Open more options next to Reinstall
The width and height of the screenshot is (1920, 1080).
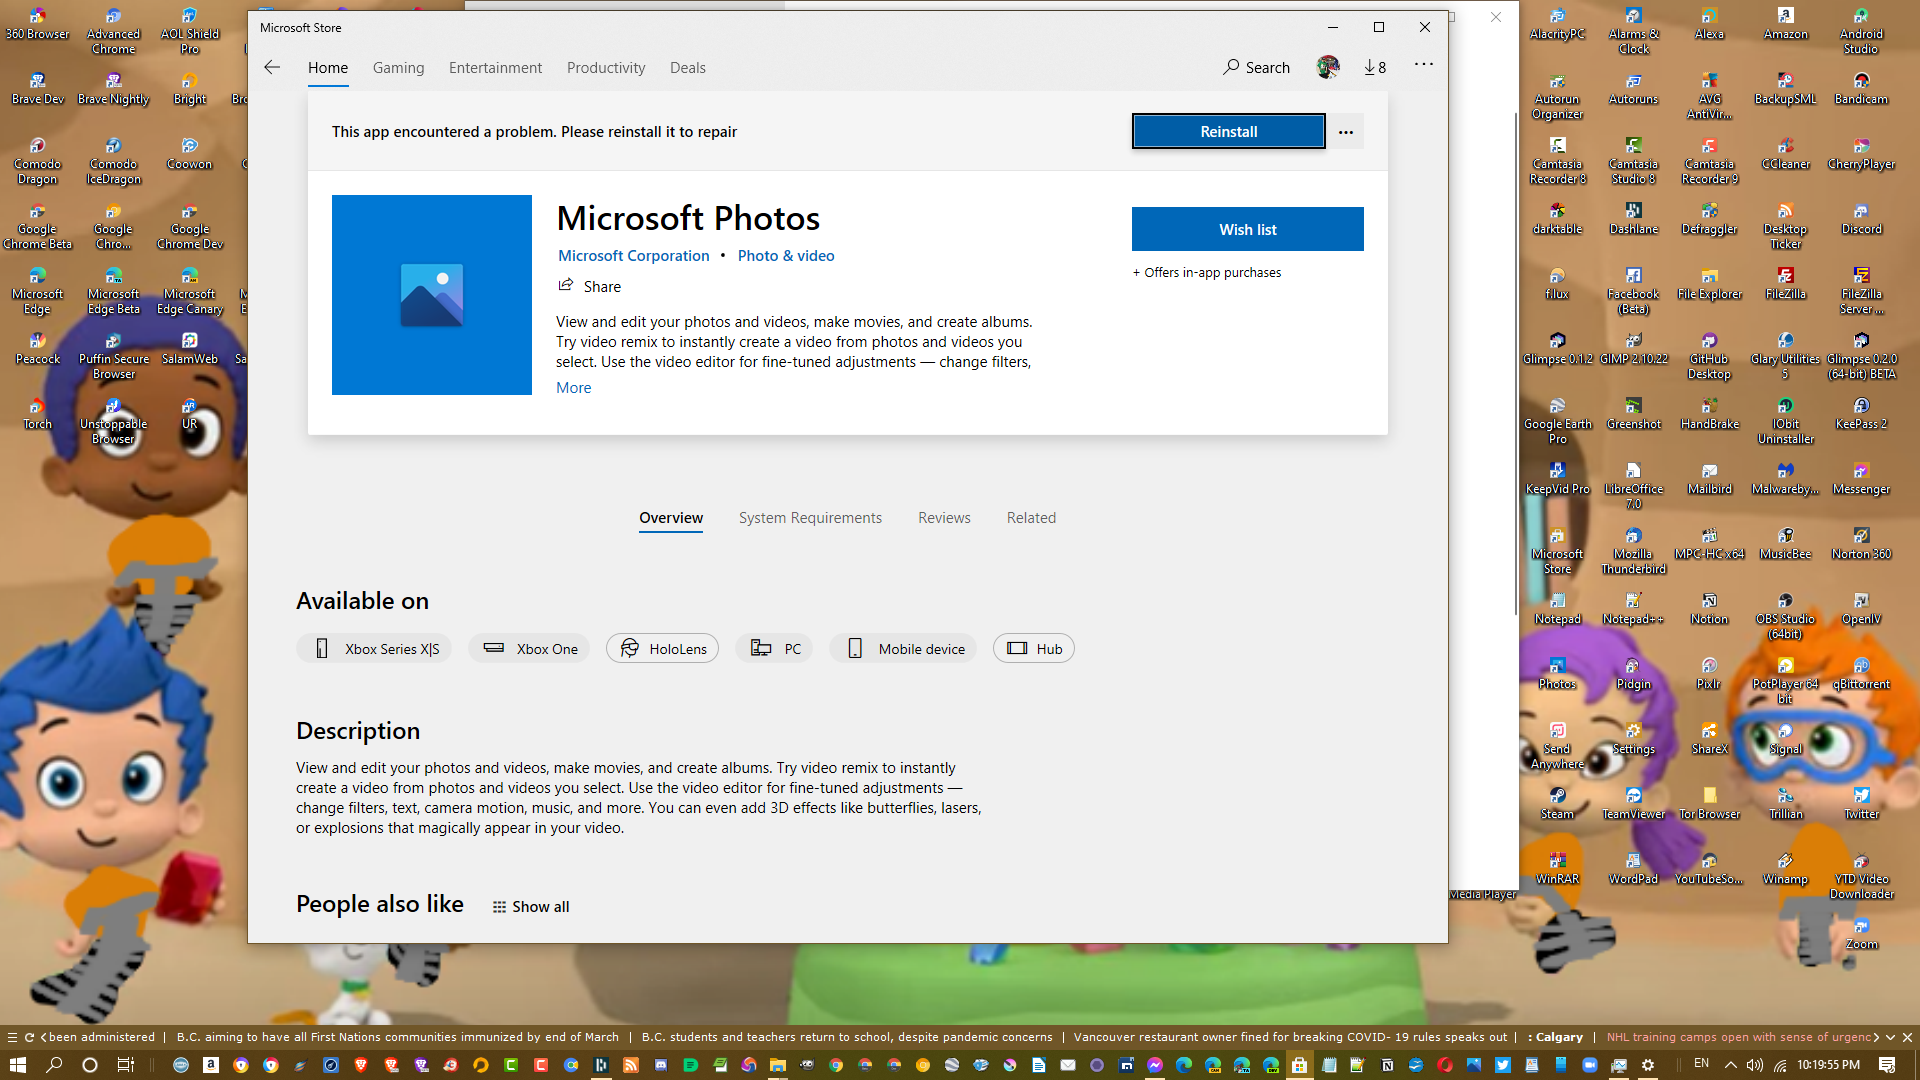pyautogui.click(x=1346, y=132)
